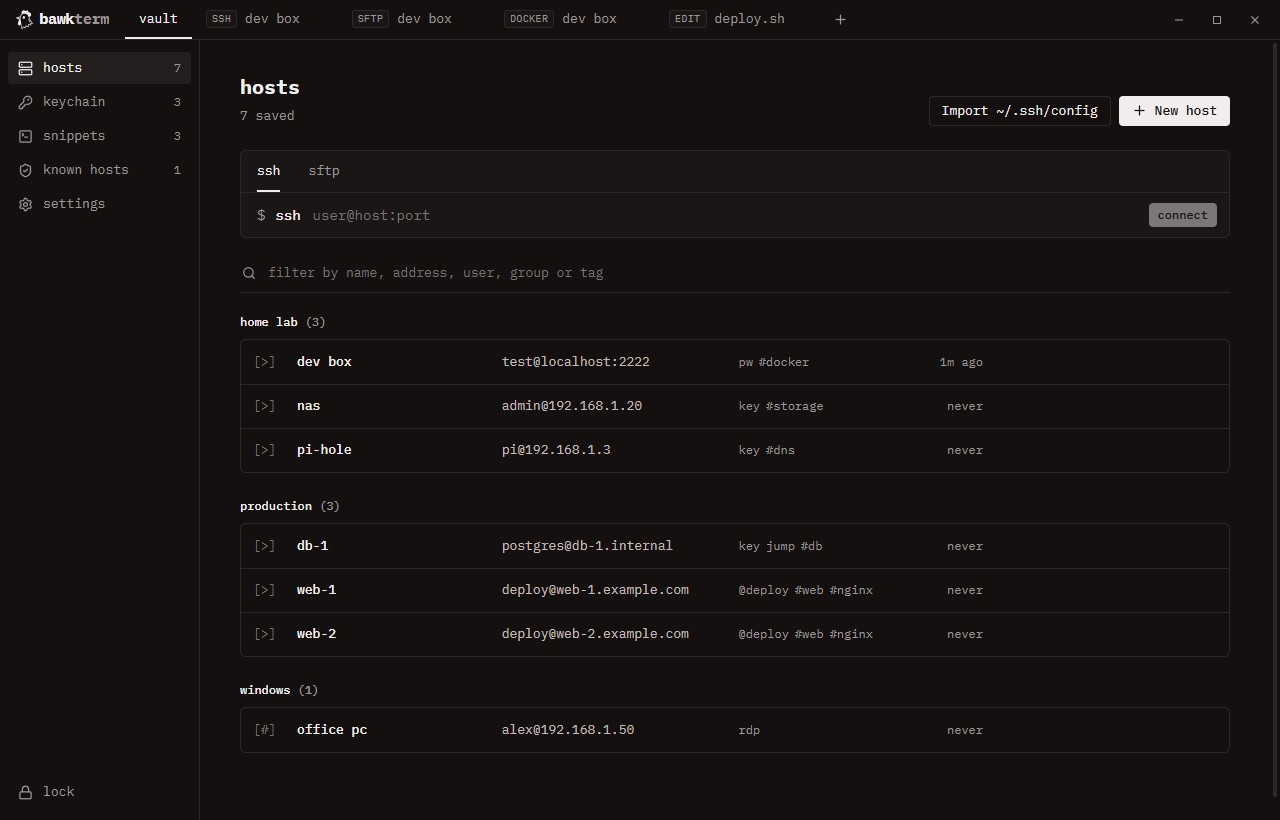Image resolution: width=1280 pixels, height=820 pixels.
Task: Open the DOCKER dev box tab
Action: (560, 19)
